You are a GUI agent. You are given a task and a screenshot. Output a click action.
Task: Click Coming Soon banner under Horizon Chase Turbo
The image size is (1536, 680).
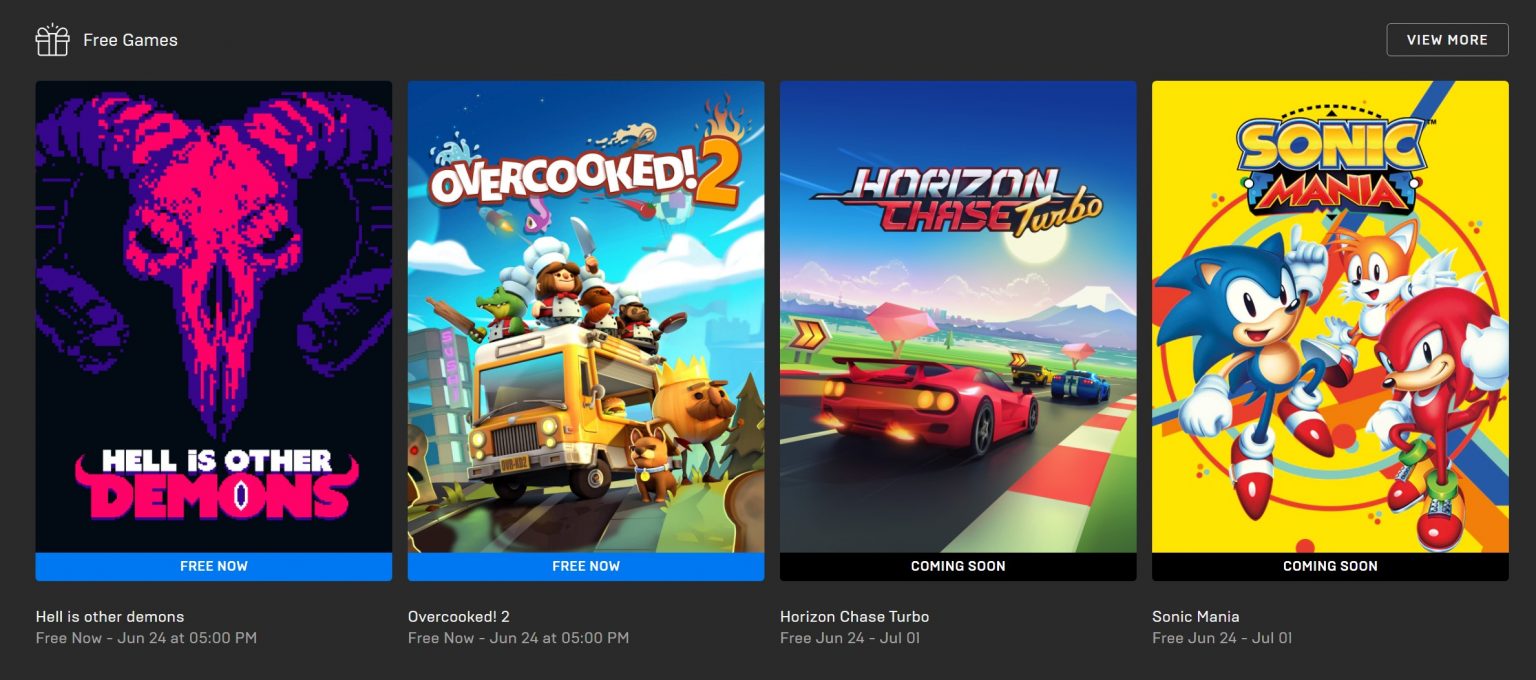click(x=958, y=566)
